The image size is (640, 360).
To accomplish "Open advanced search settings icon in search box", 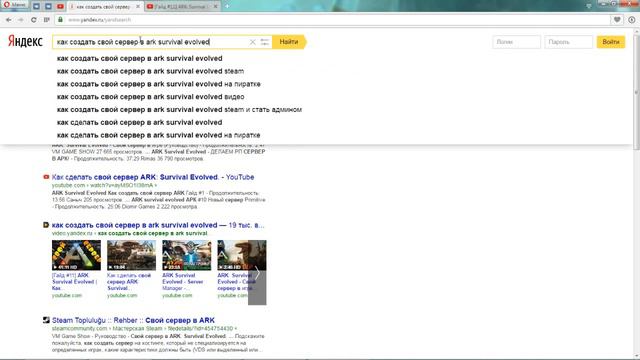I will pos(264,42).
